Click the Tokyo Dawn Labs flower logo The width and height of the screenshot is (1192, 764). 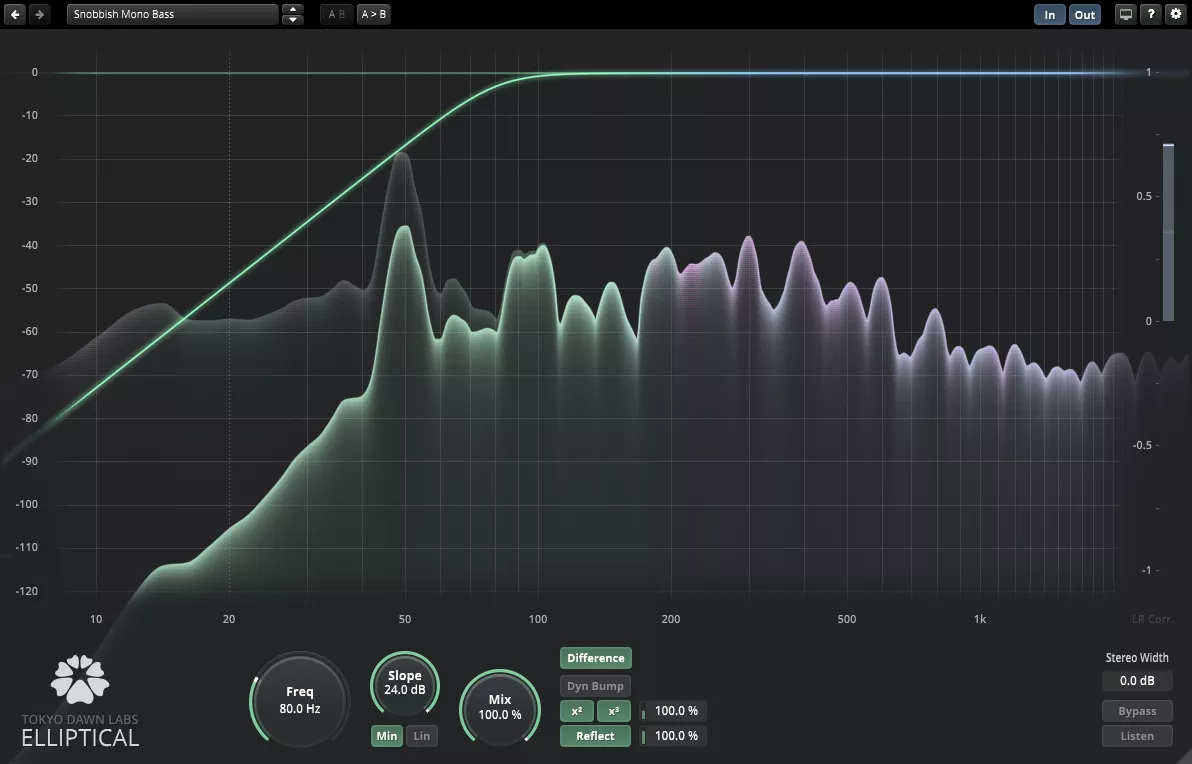[80, 679]
